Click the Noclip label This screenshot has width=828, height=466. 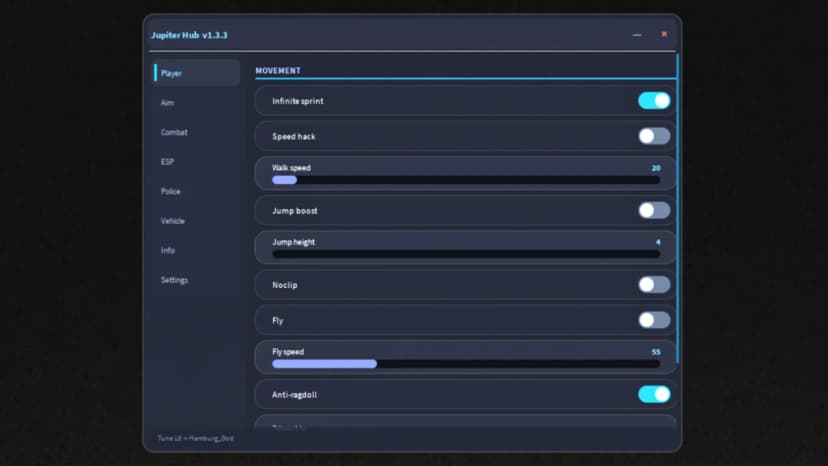(x=285, y=285)
